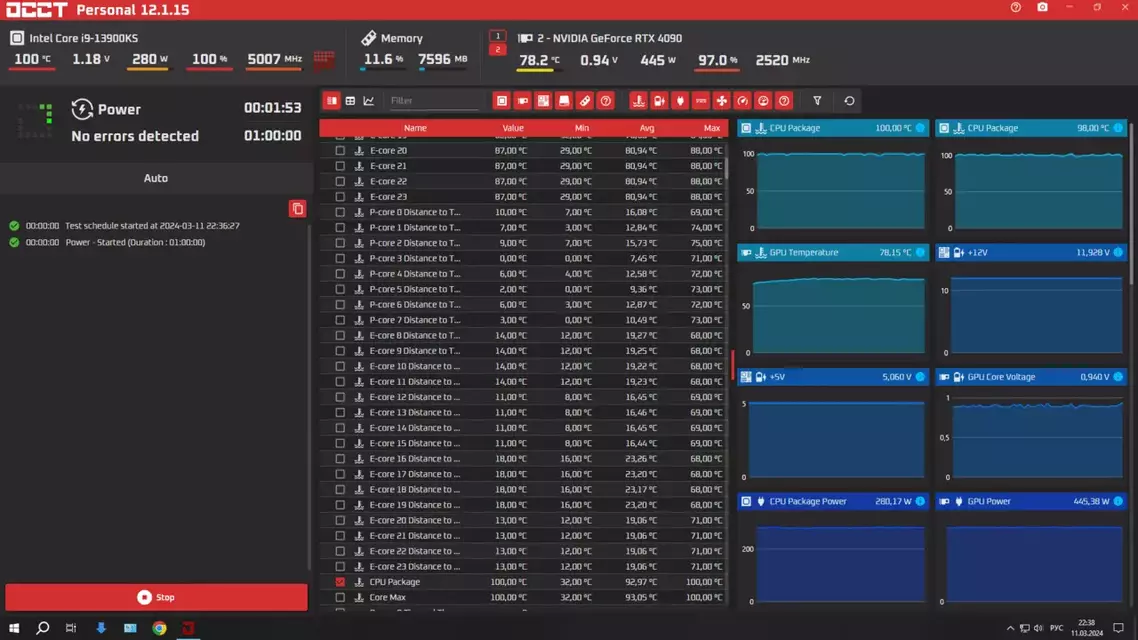Image resolution: width=1138 pixels, height=640 pixels.
Task: Select GPU number 2 in the header
Action: [498, 49]
